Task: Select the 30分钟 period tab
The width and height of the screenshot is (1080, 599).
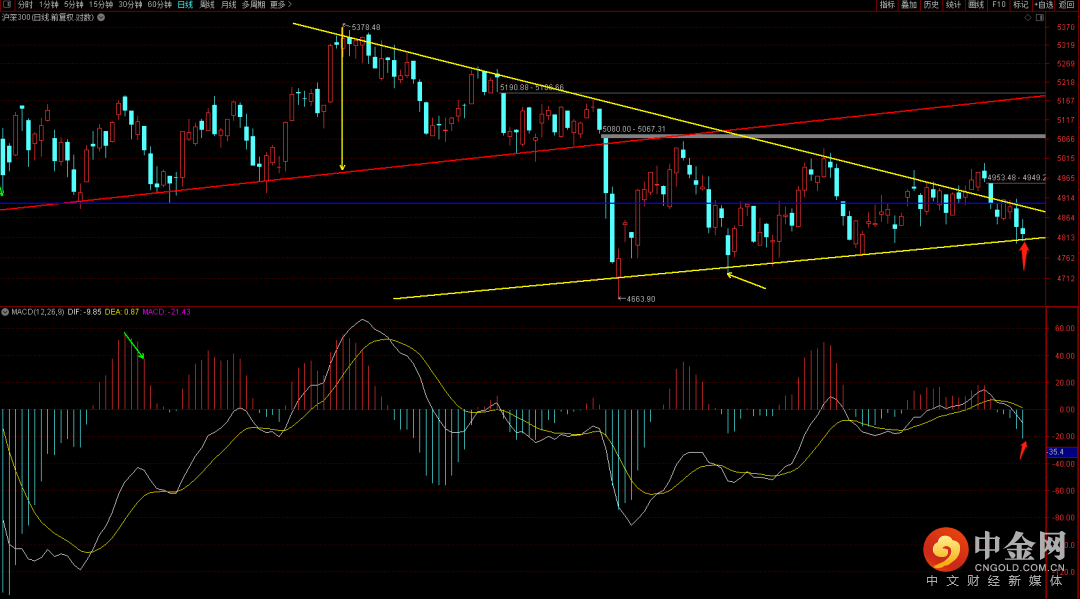Action: [x=130, y=5]
